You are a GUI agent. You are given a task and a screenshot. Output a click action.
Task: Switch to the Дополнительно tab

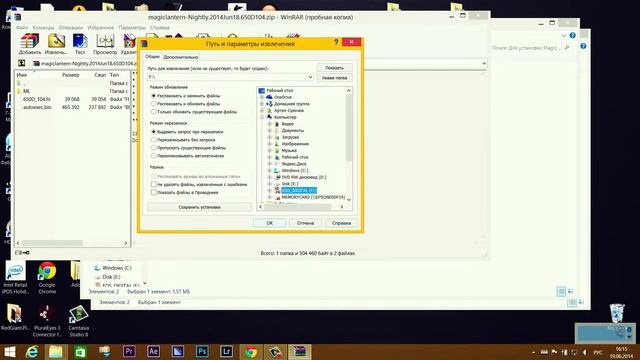pyautogui.click(x=180, y=57)
